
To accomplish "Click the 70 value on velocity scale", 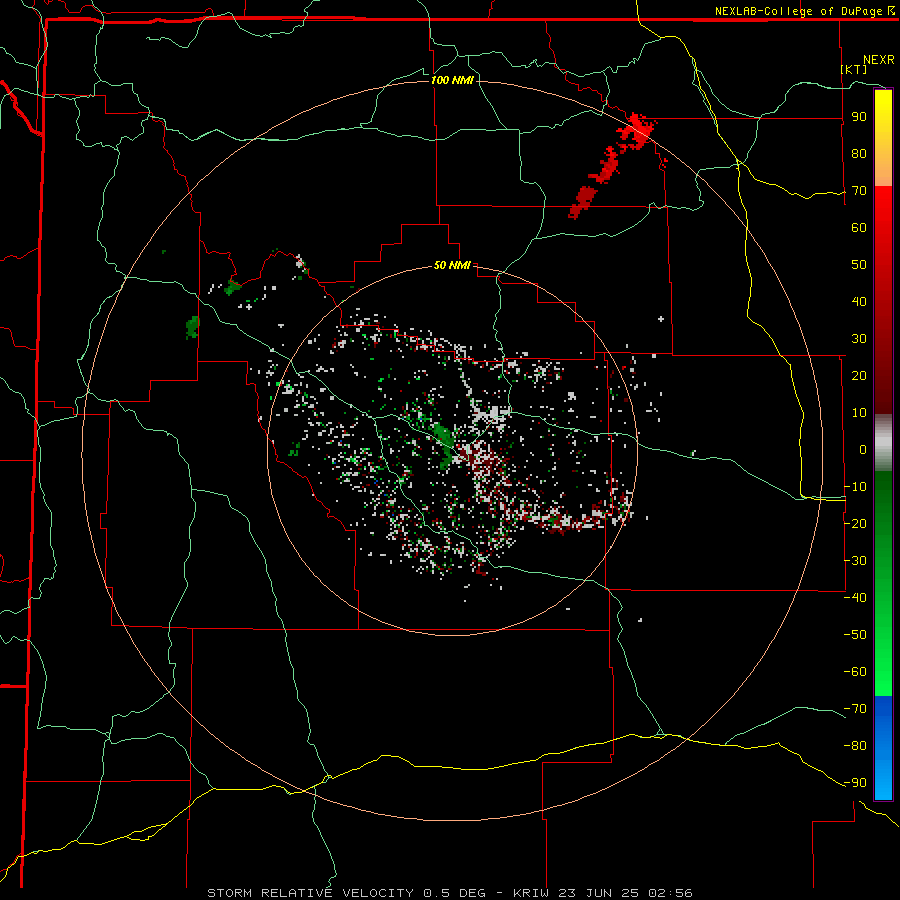I will [859, 191].
